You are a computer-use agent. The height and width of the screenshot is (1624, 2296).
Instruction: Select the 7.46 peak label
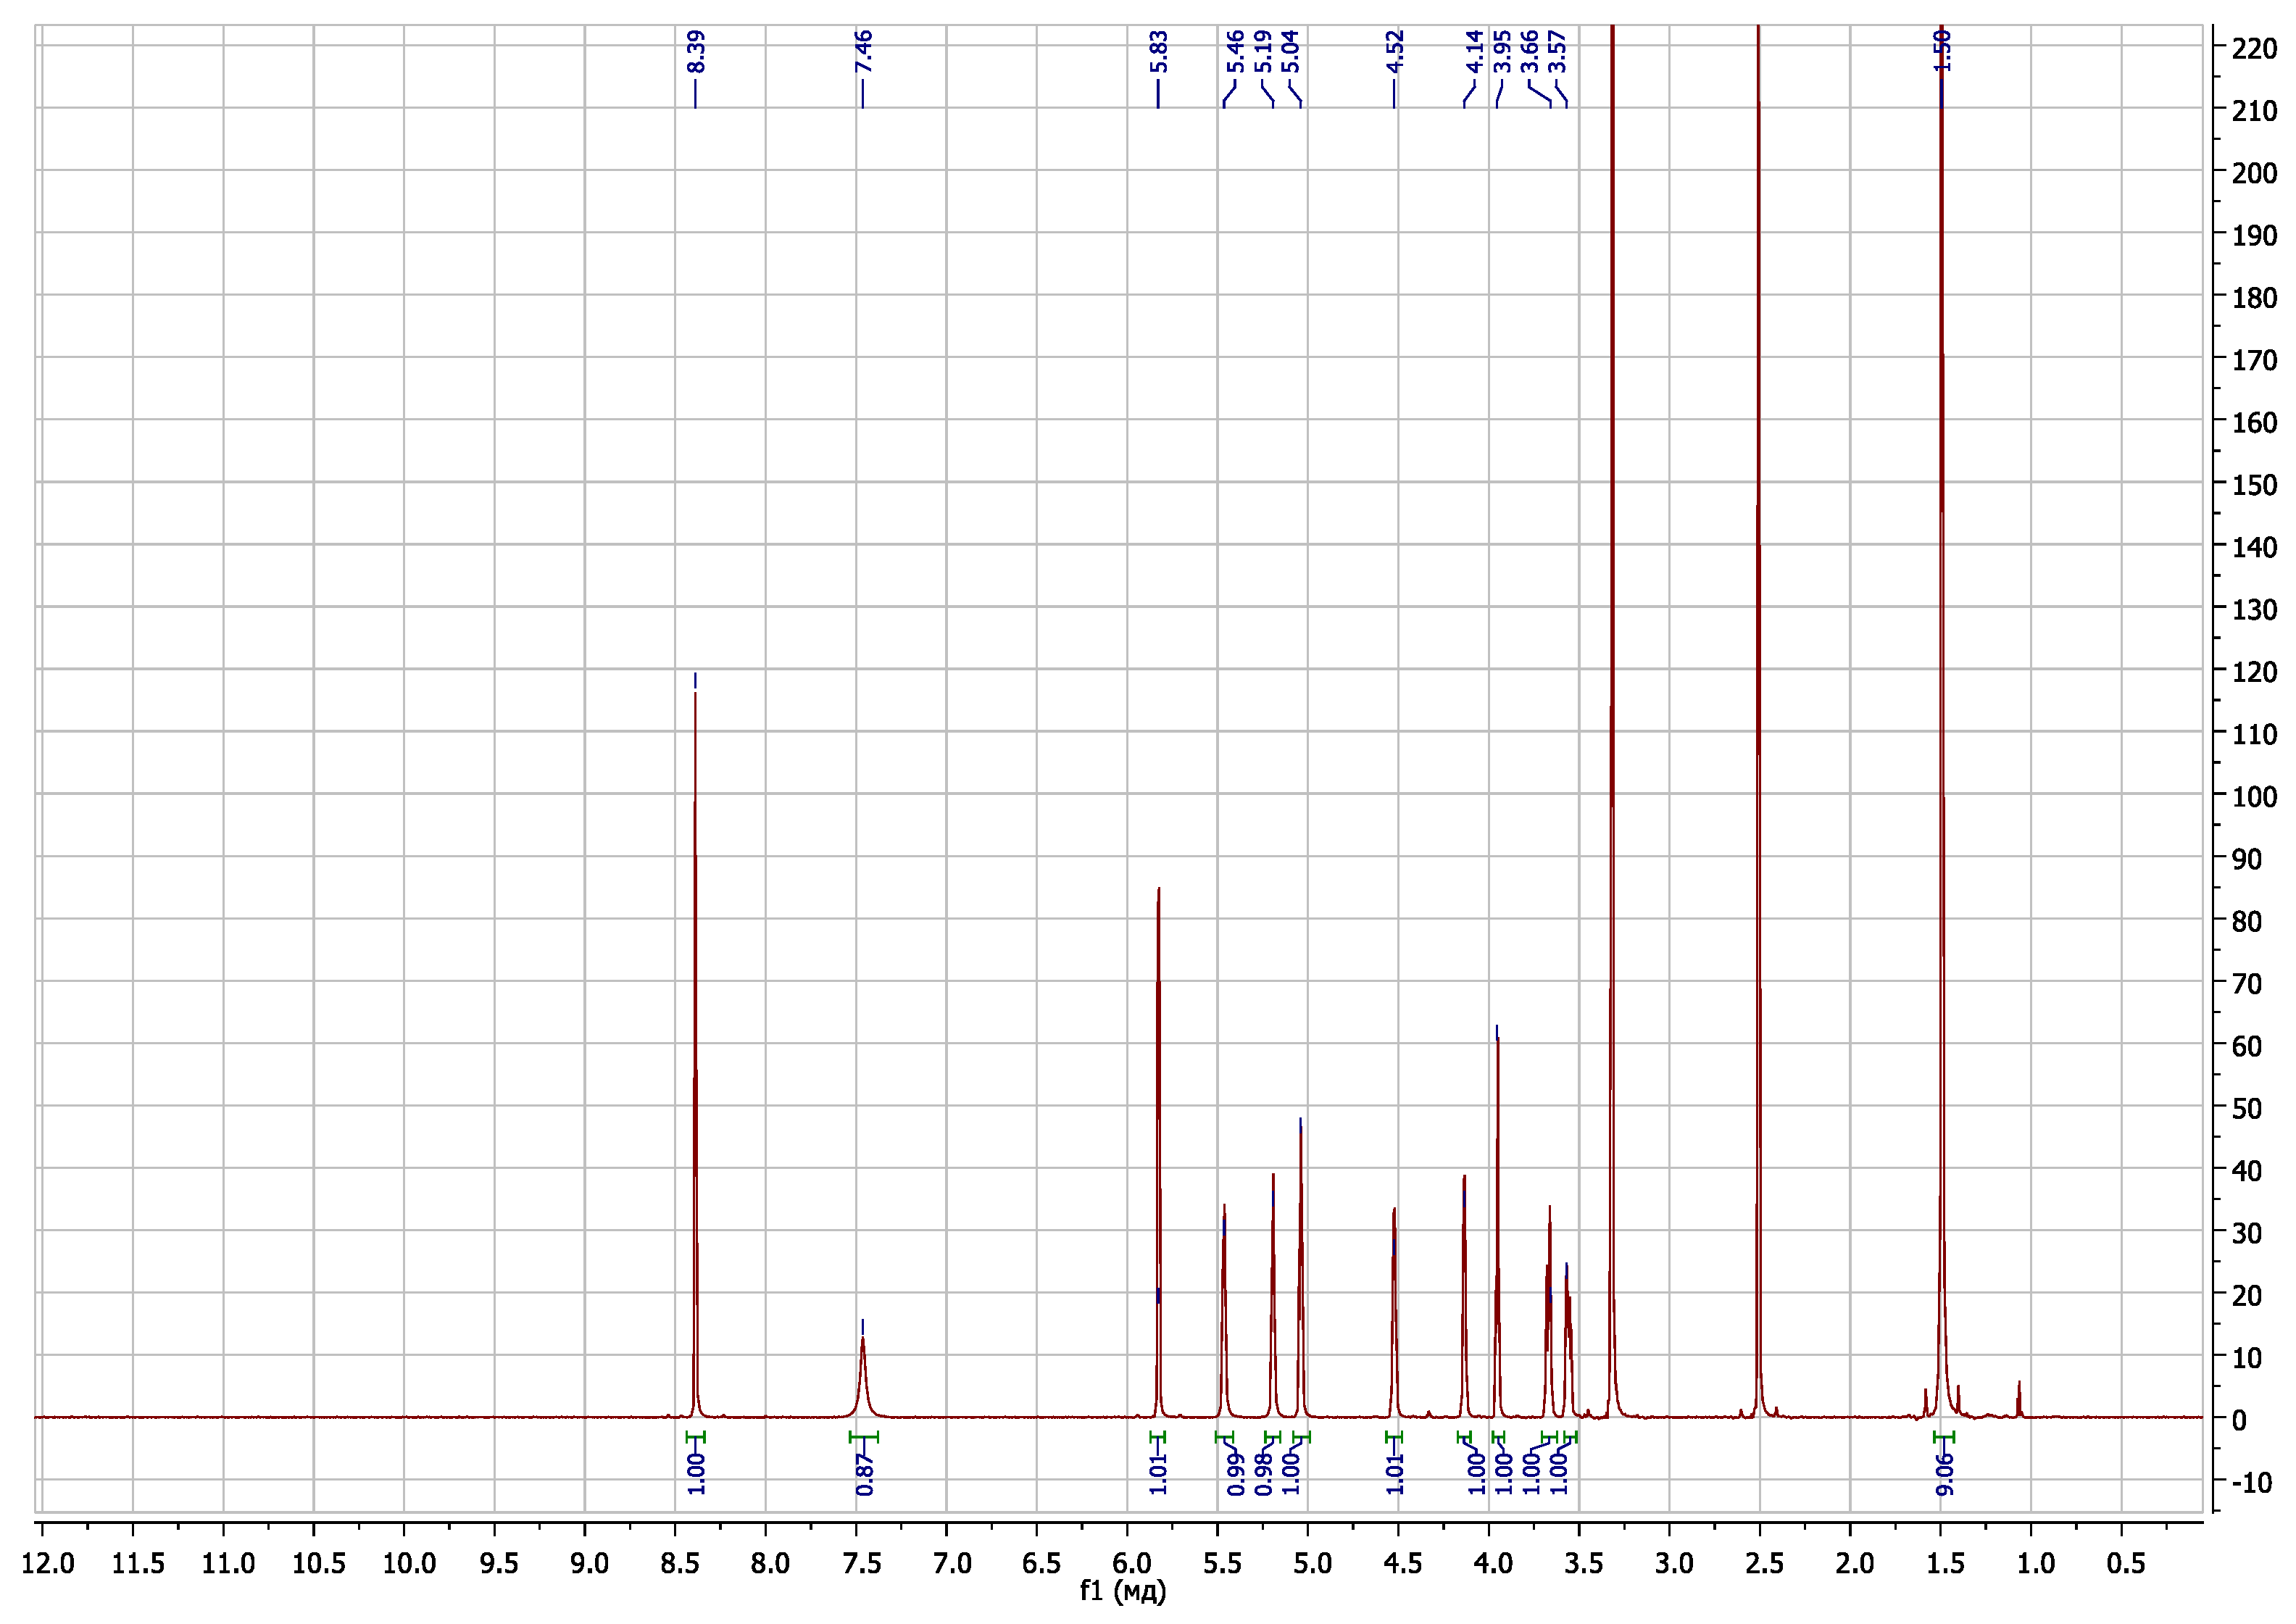click(864, 52)
